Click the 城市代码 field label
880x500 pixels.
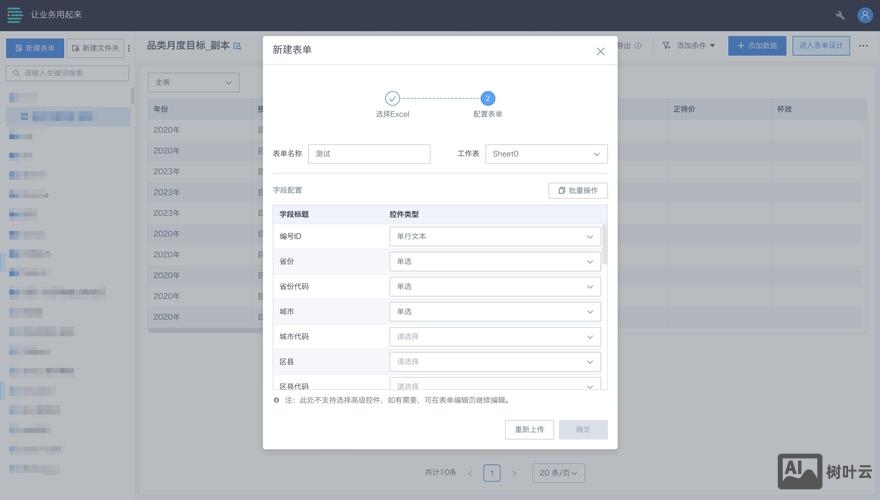(x=294, y=337)
